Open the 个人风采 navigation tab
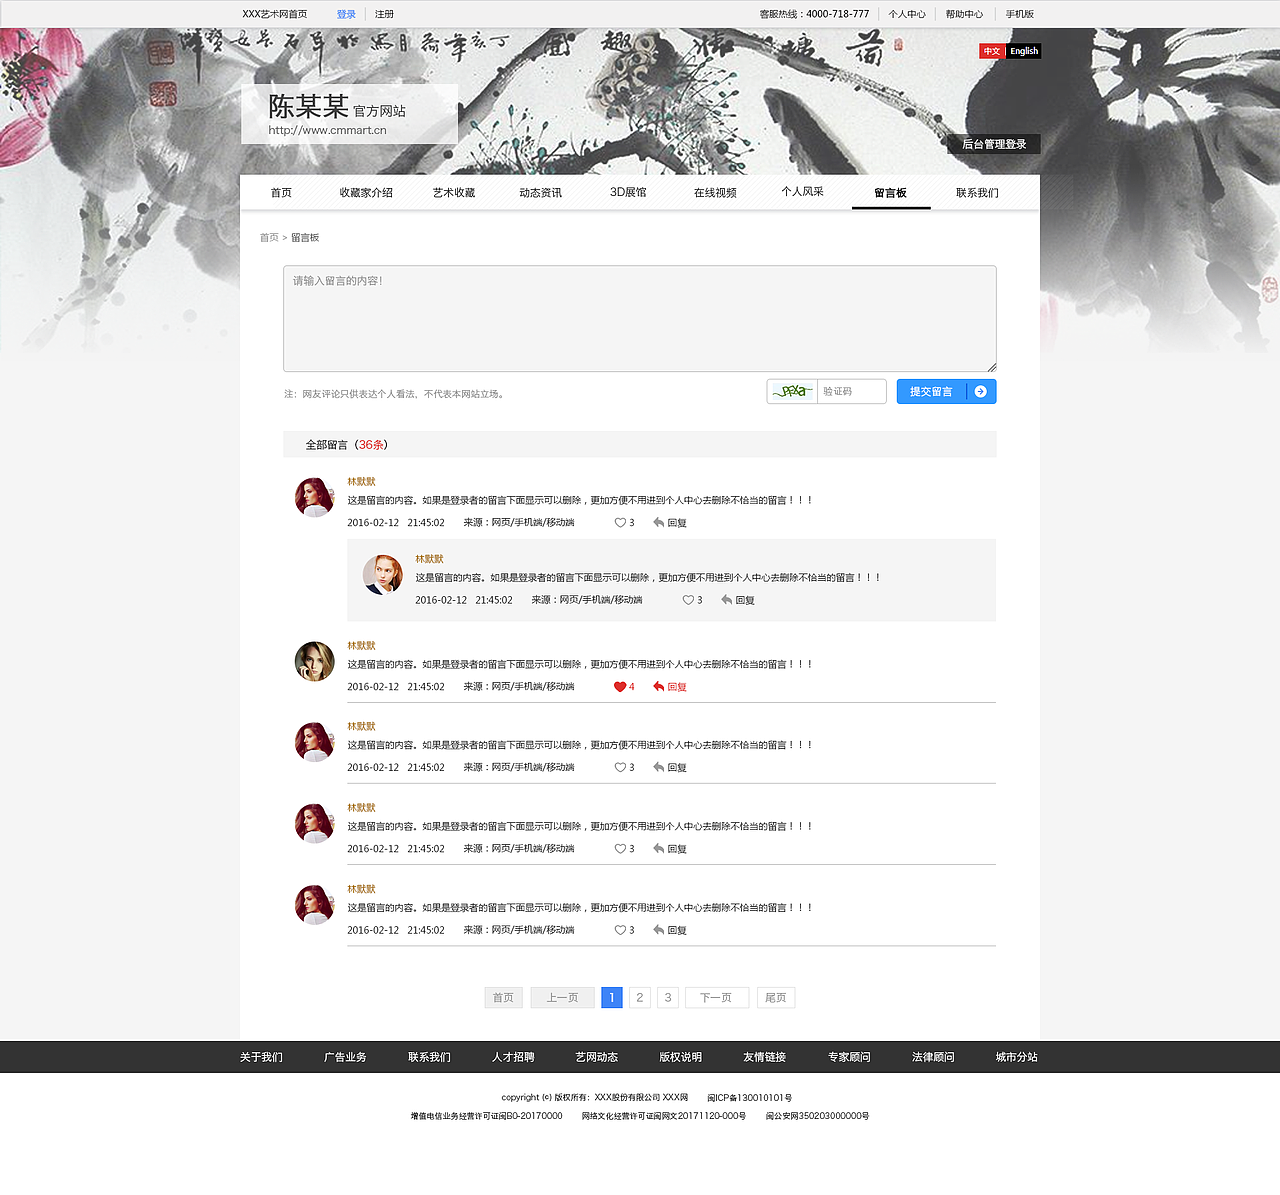 [x=803, y=192]
